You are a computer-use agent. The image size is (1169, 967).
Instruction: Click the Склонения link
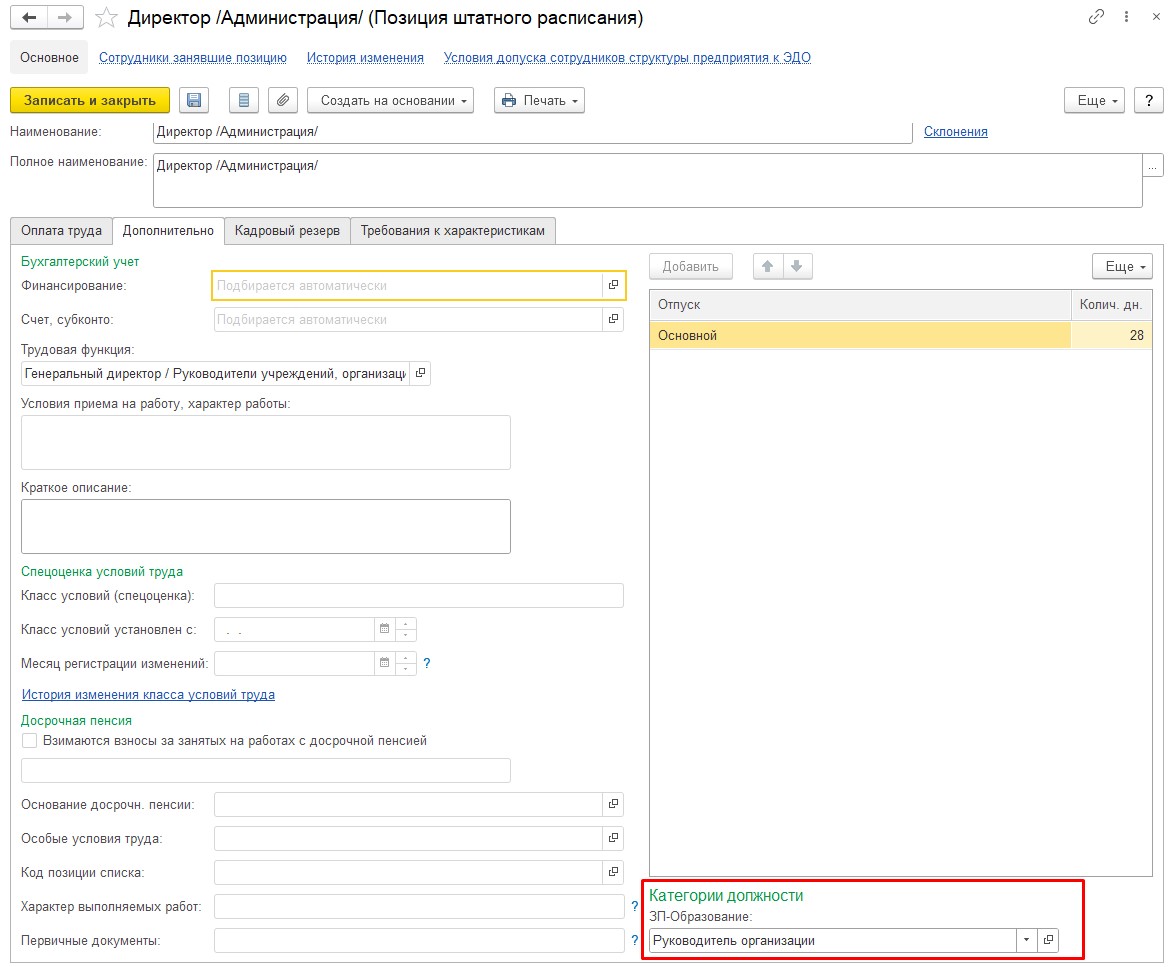pyautogui.click(x=955, y=132)
